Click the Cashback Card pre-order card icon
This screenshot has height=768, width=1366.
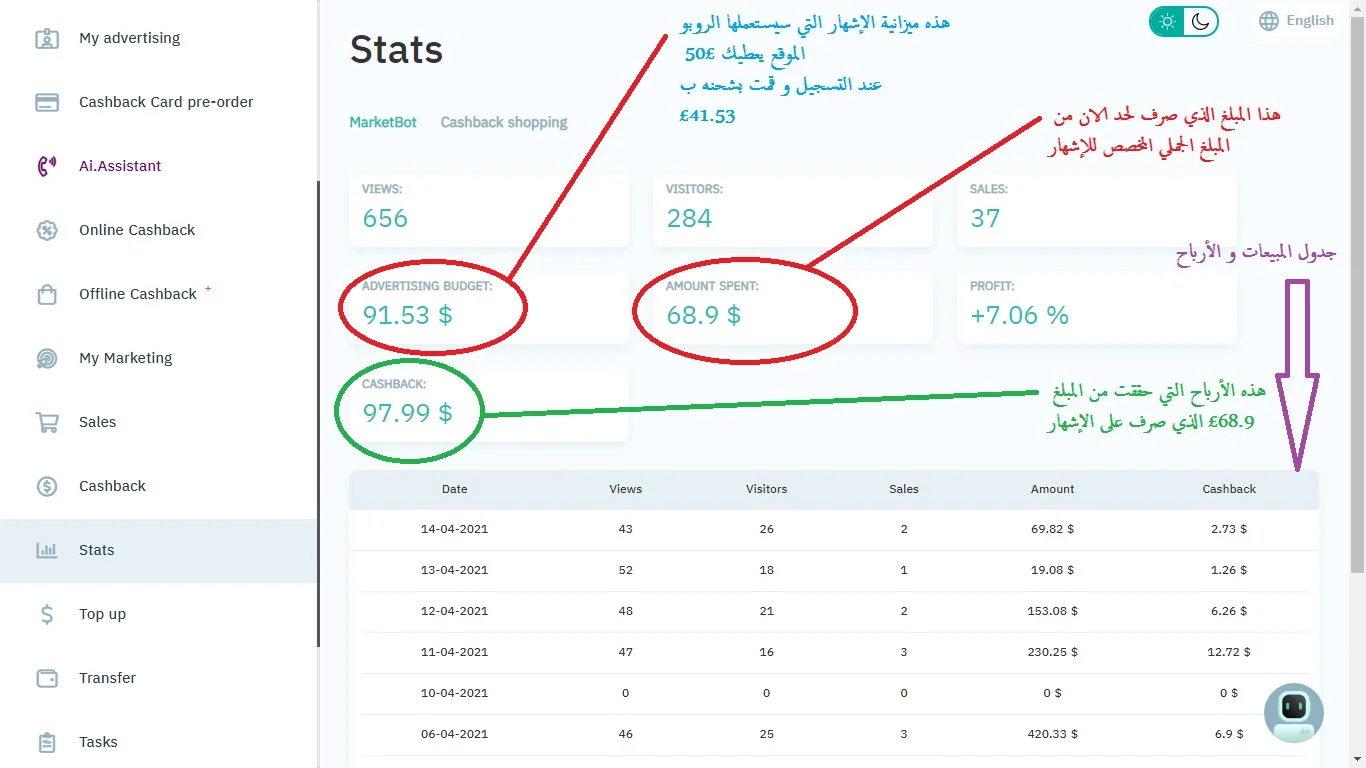pyautogui.click(x=47, y=102)
